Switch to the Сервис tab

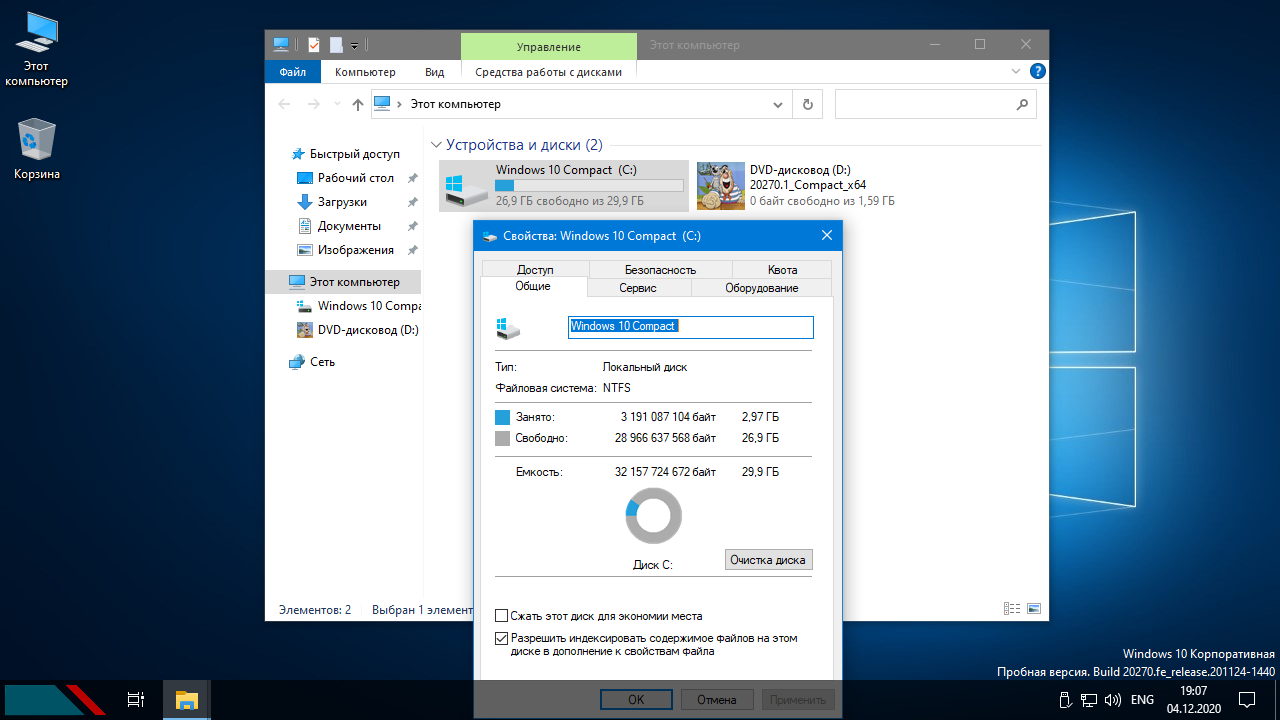(638, 288)
